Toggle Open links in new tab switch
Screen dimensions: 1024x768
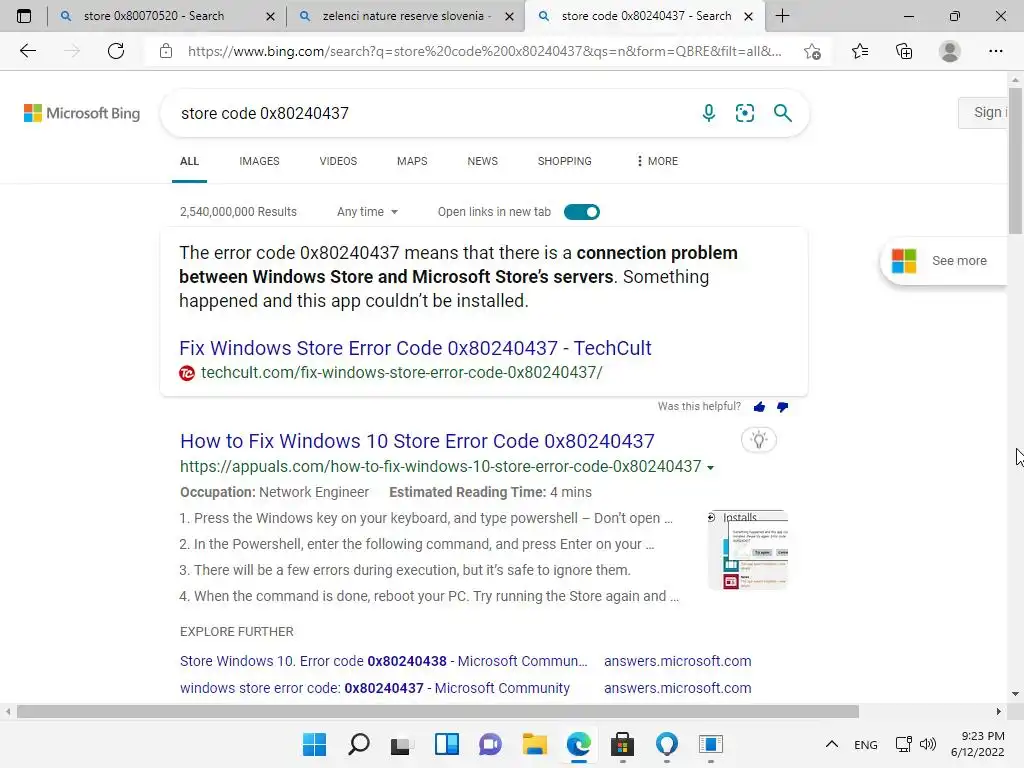point(582,212)
